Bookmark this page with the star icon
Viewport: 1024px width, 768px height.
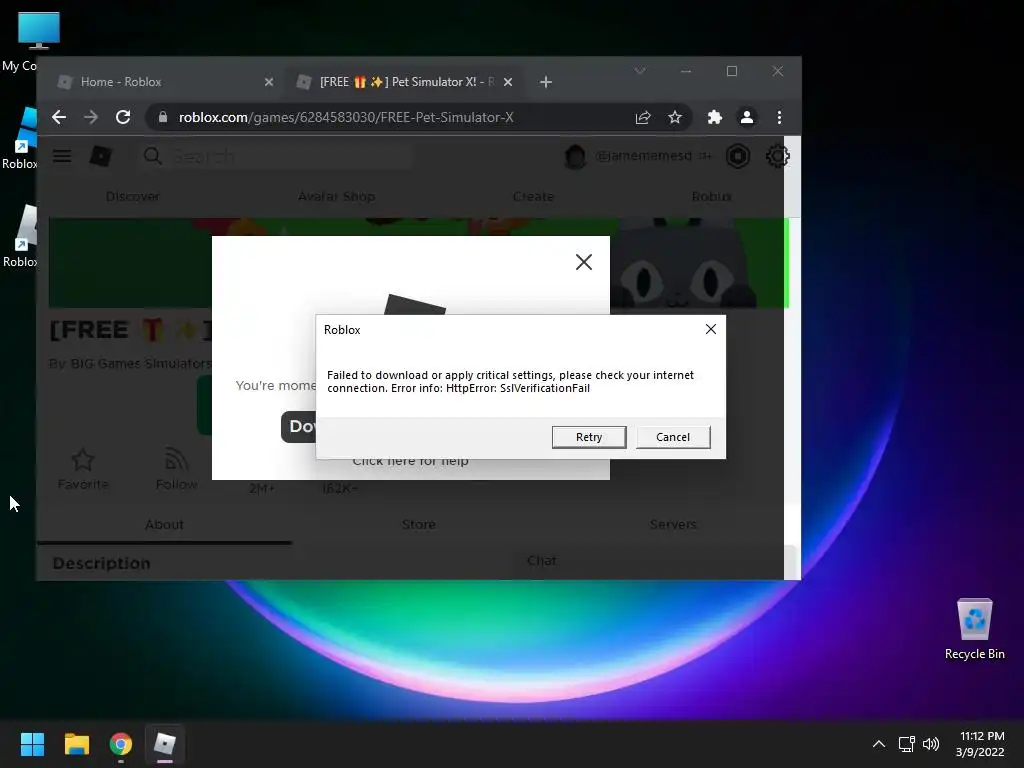[675, 118]
